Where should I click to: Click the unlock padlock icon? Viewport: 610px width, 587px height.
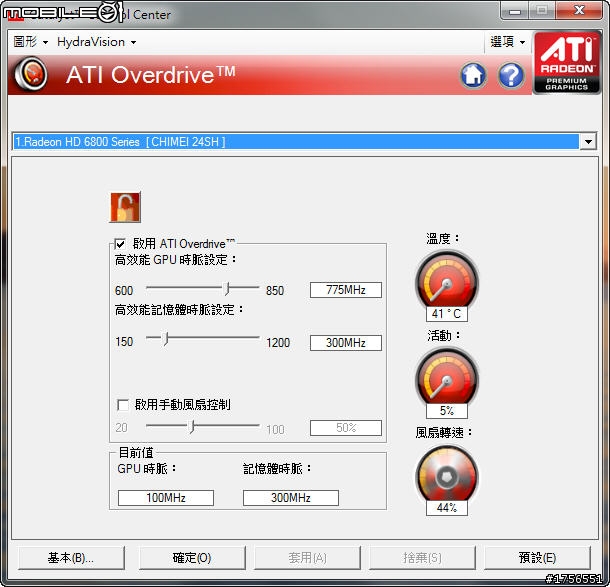(125, 207)
